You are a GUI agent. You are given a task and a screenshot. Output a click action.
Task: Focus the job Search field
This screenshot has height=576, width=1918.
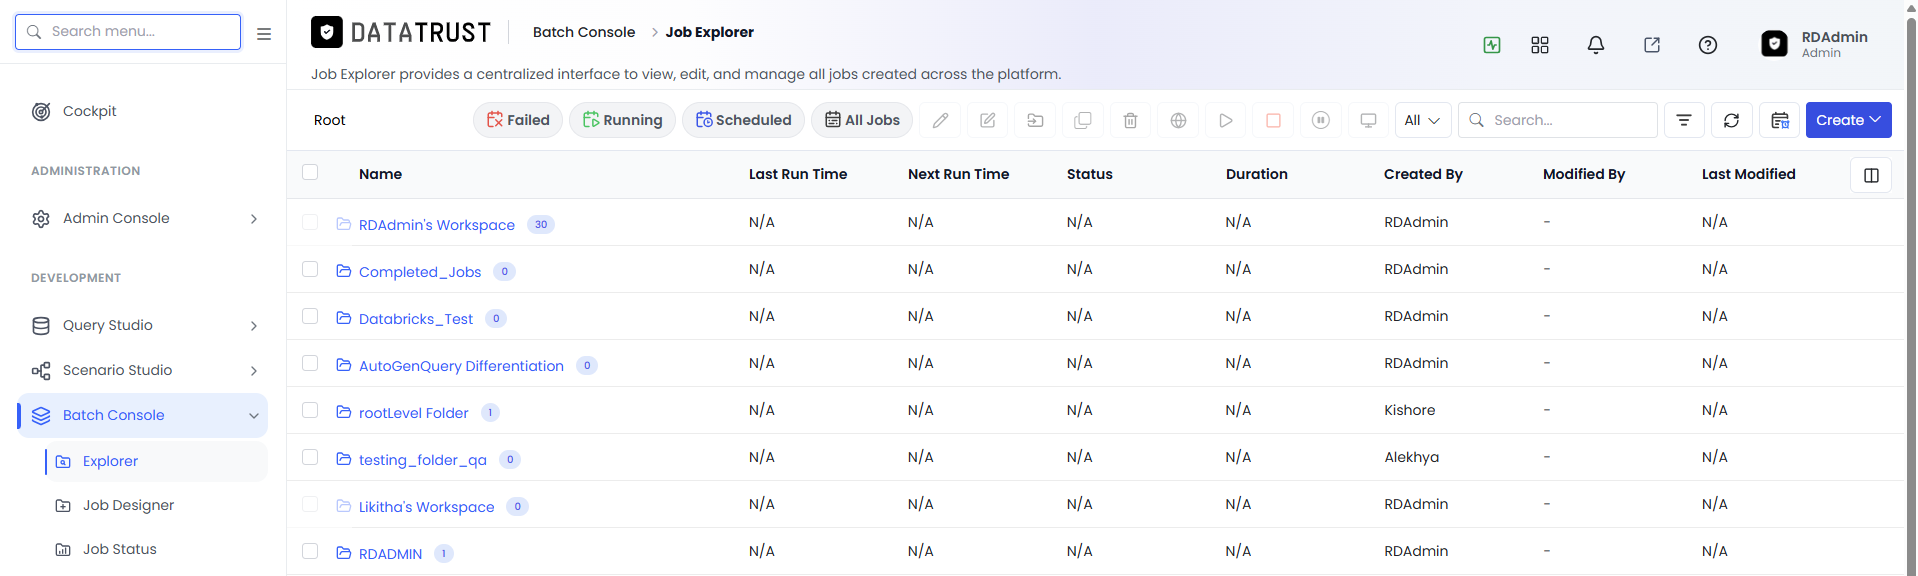click(1557, 120)
